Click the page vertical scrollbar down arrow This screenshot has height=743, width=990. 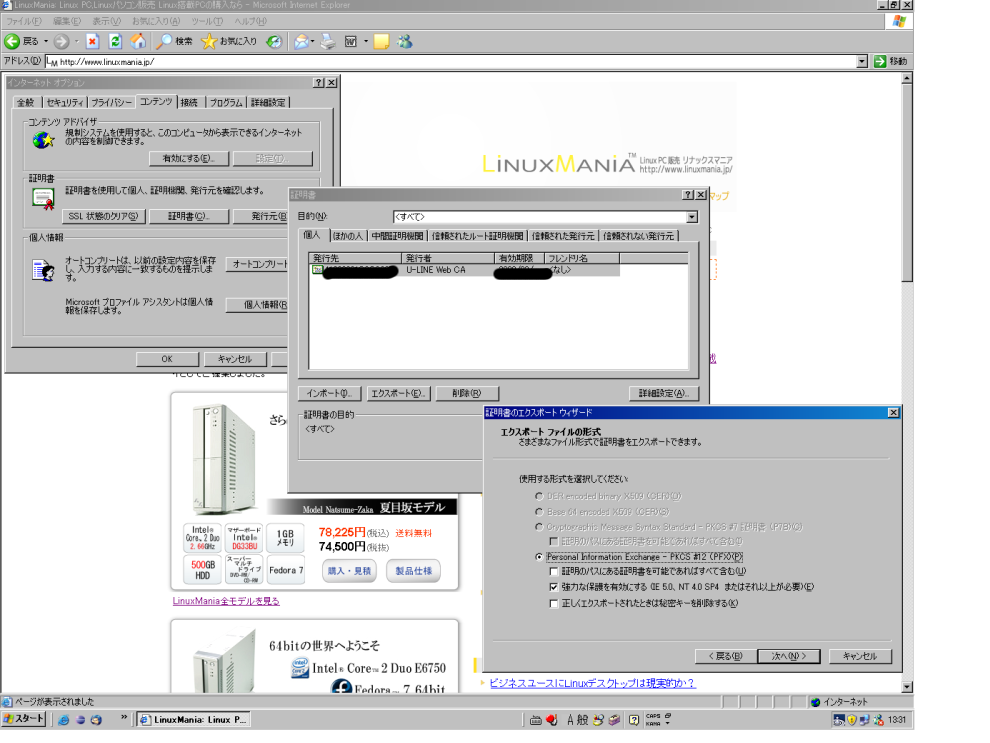pyautogui.click(x=907, y=687)
